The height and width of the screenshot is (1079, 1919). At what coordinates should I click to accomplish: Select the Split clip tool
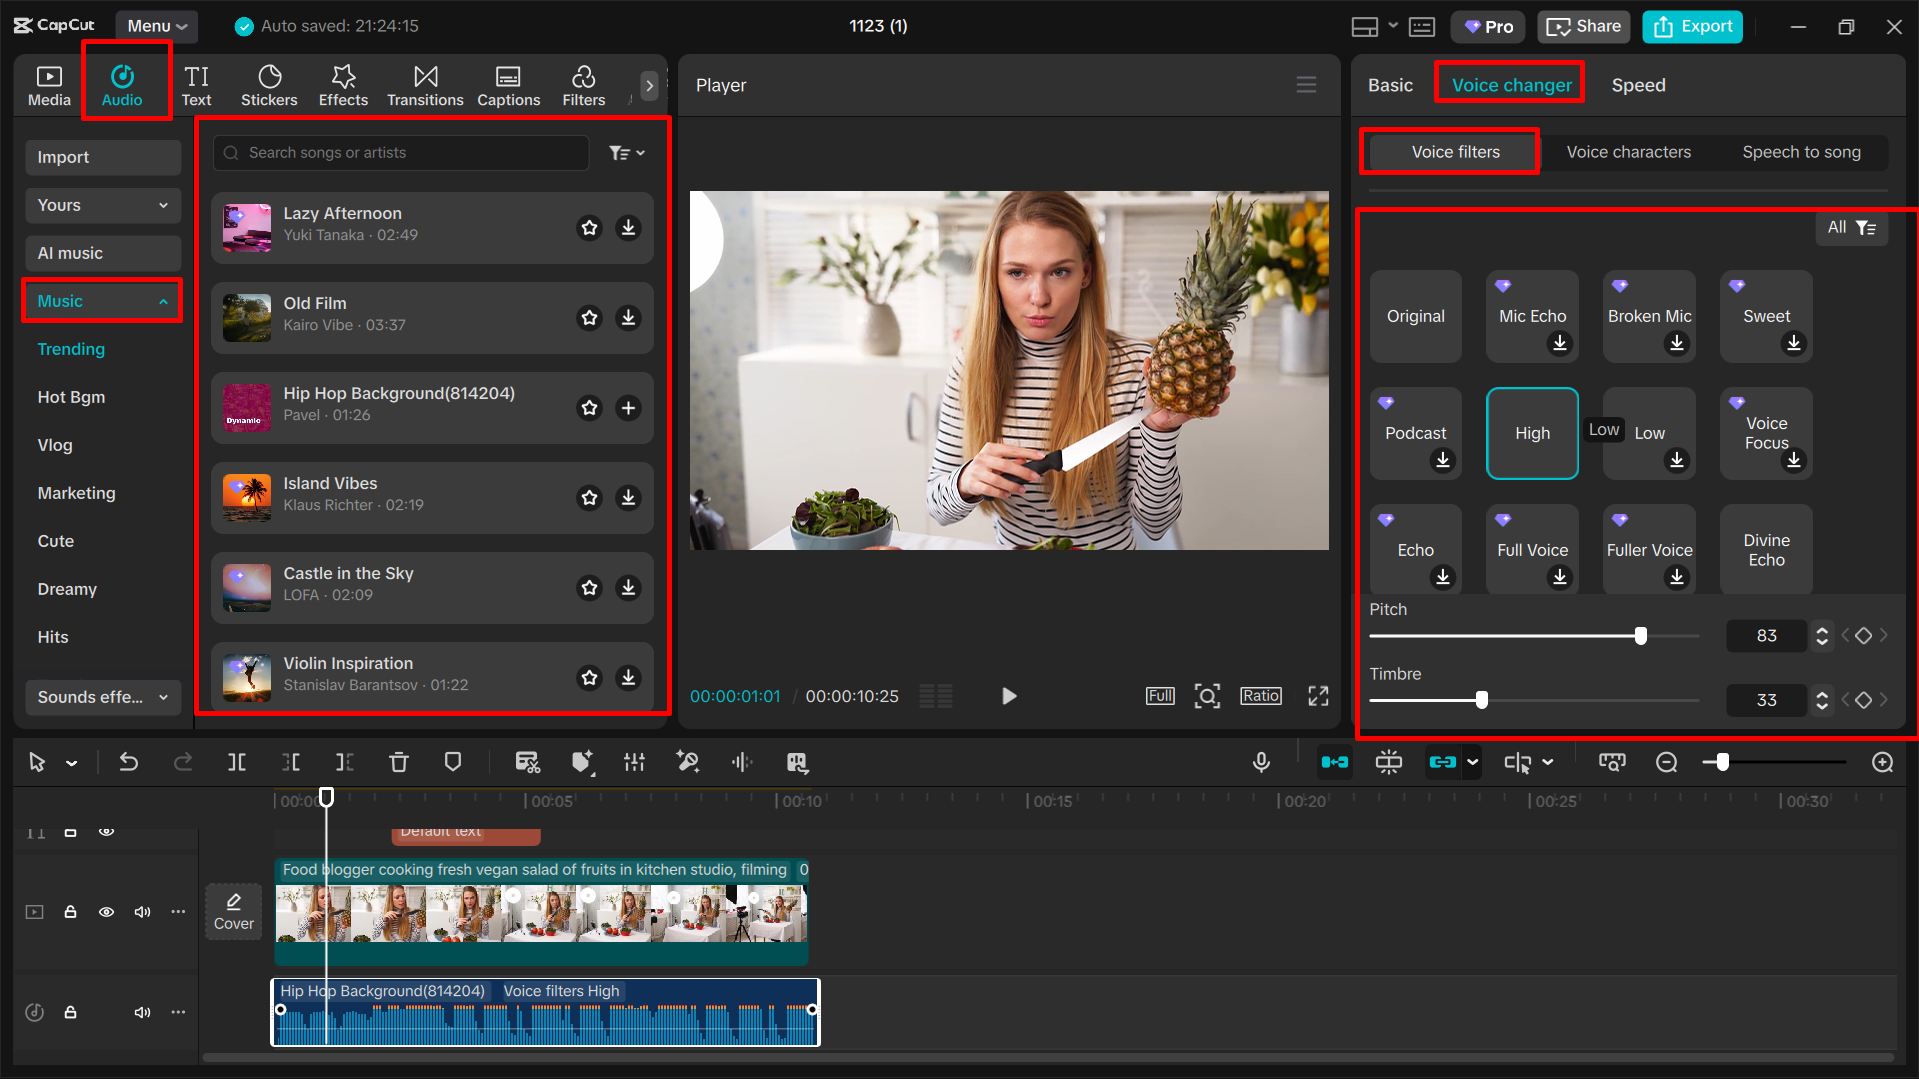click(237, 762)
